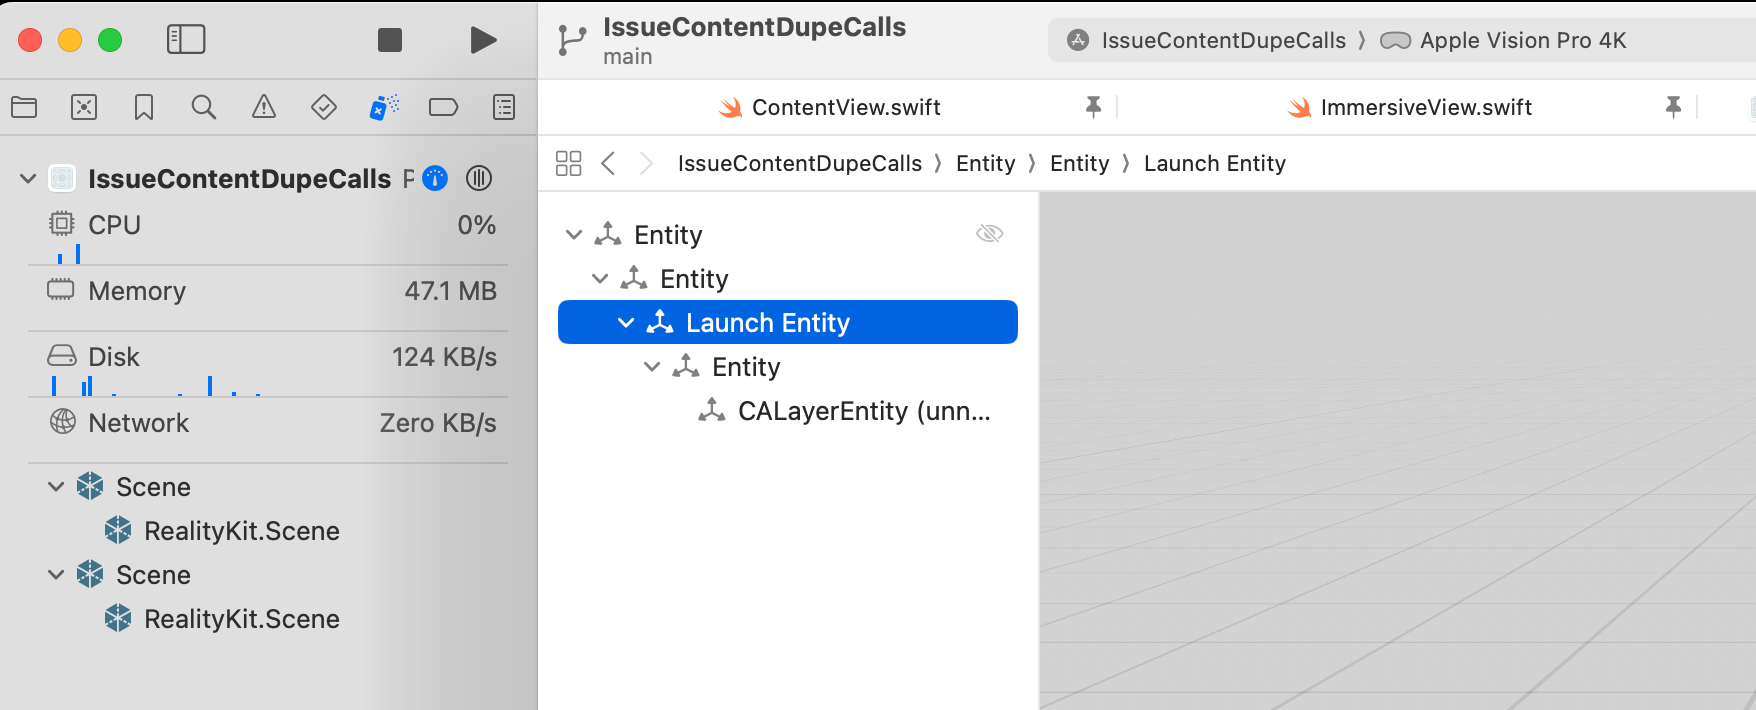
Task: Open the Breakpoint navigator icon
Action: [x=443, y=107]
